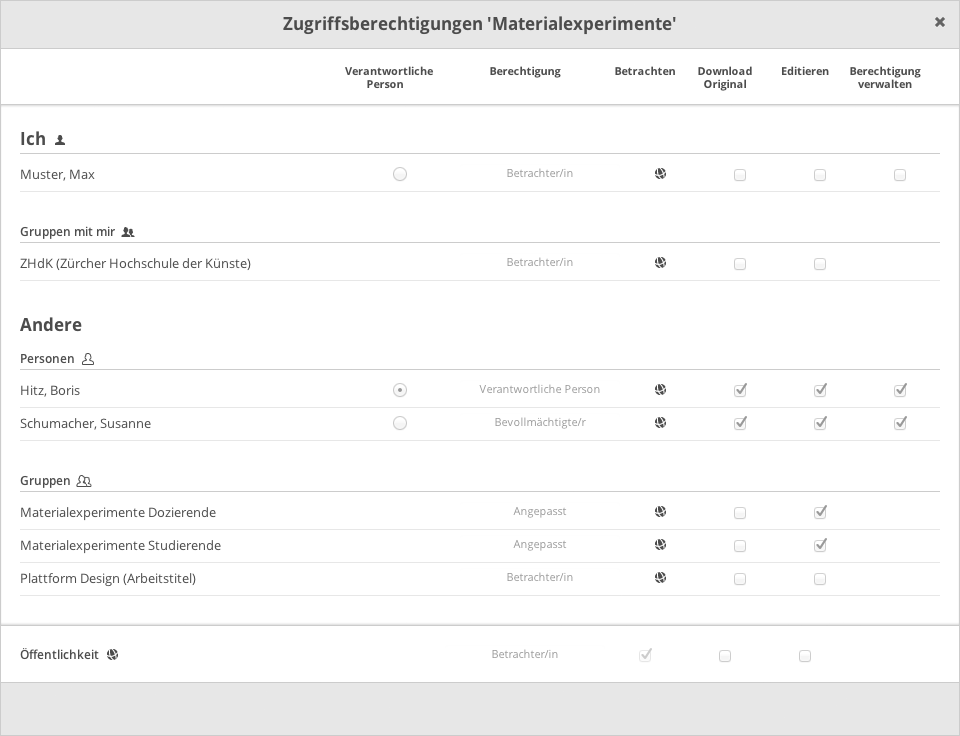The width and height of the screenshot is (960, 736).
Task: Click globe icon for Plattform Design row
Action: 660,578
